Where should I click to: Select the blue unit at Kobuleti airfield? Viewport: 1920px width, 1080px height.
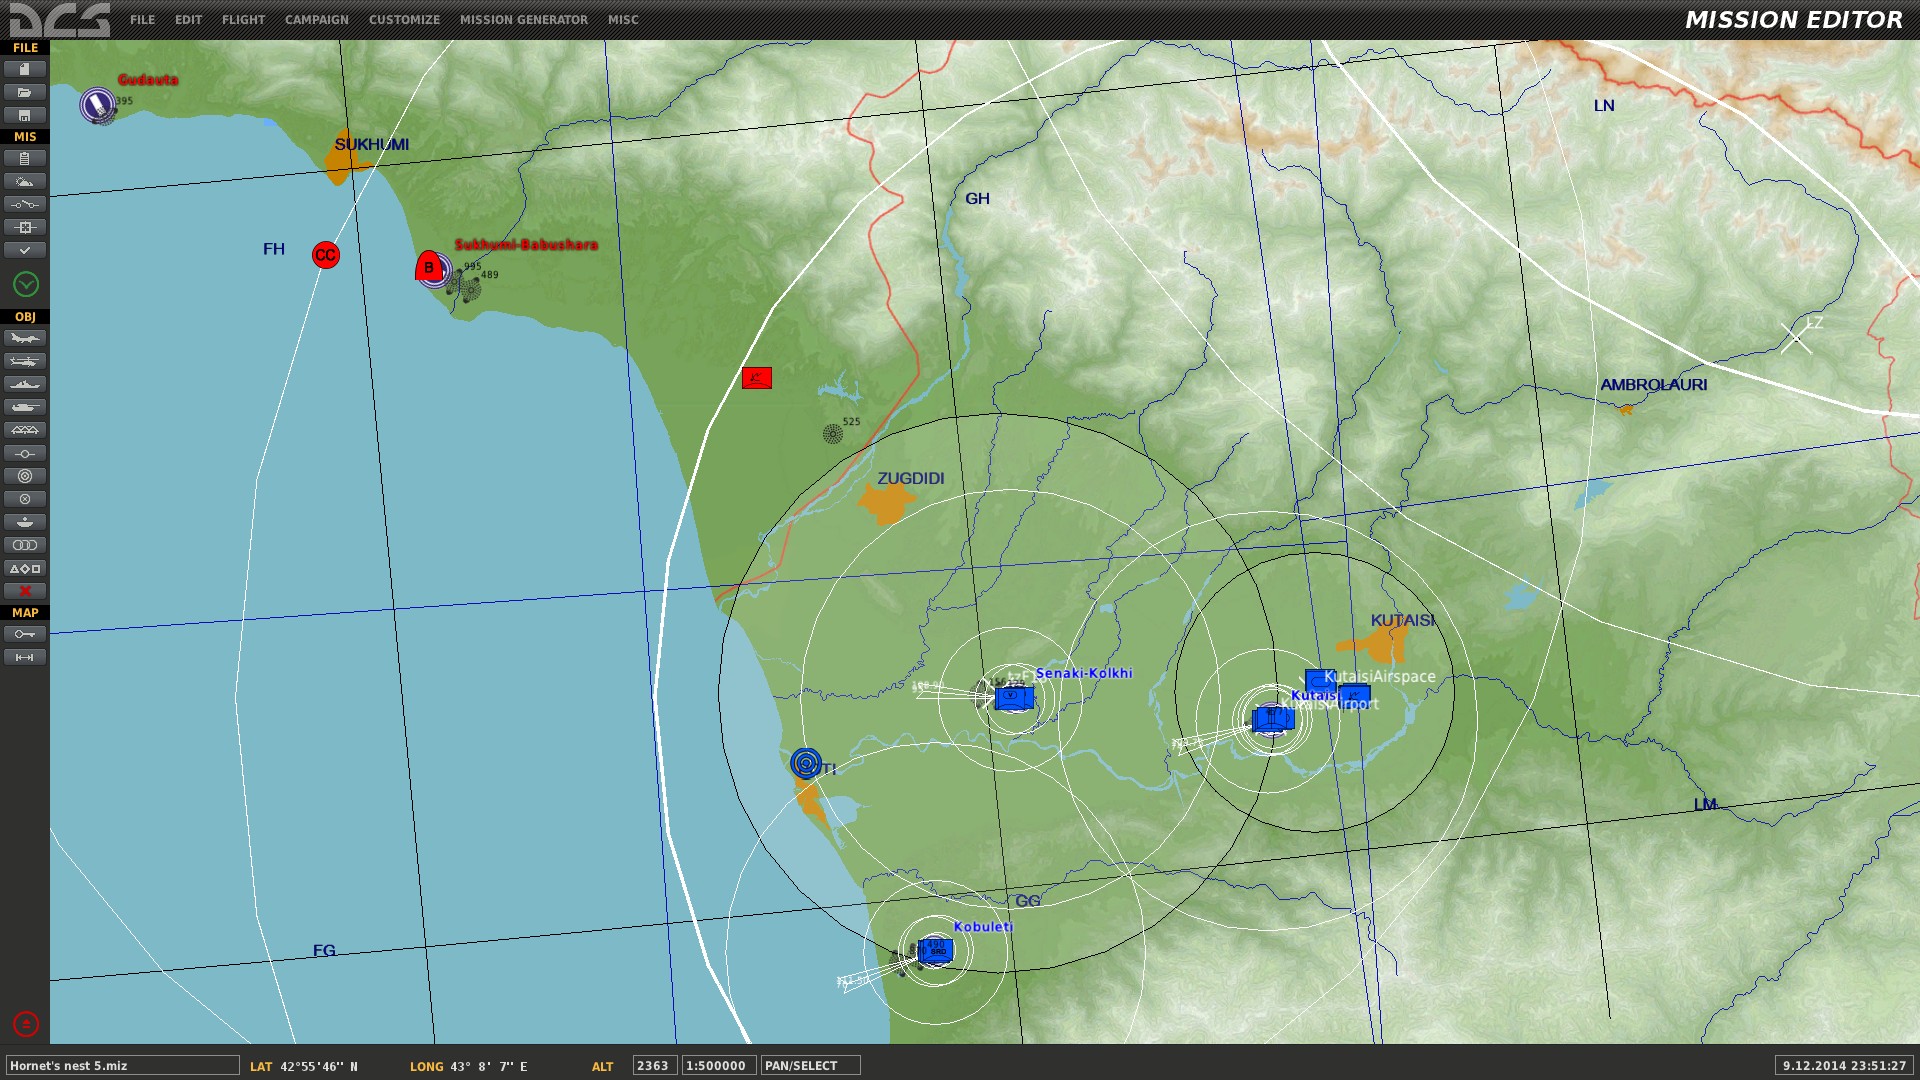click(935, 950)
